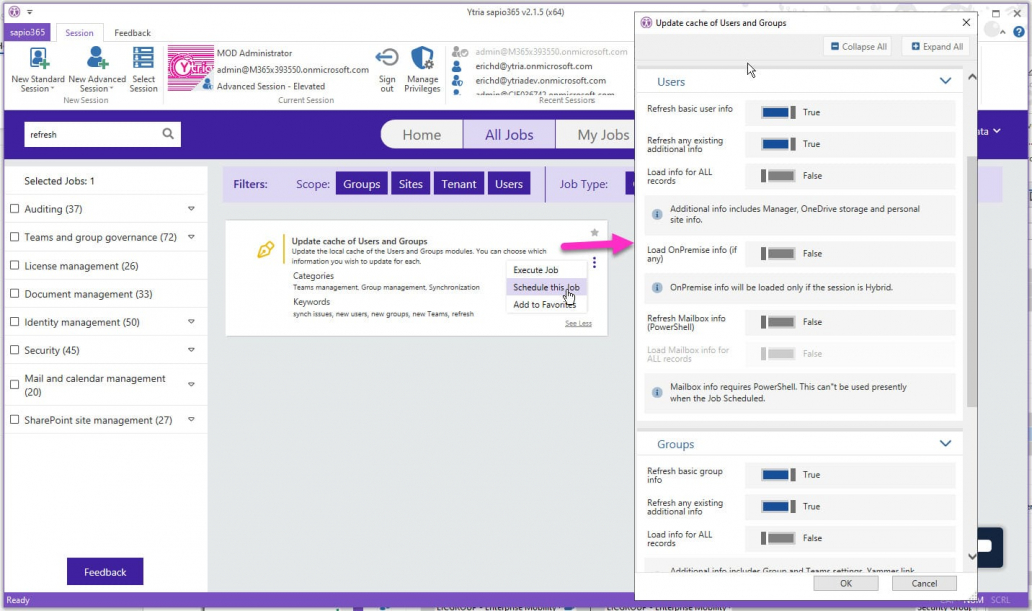The width and height of the screenshot is (1032, 611).
Task: Expand the Auditing category arrow
Action: click(x=191, y=209)
